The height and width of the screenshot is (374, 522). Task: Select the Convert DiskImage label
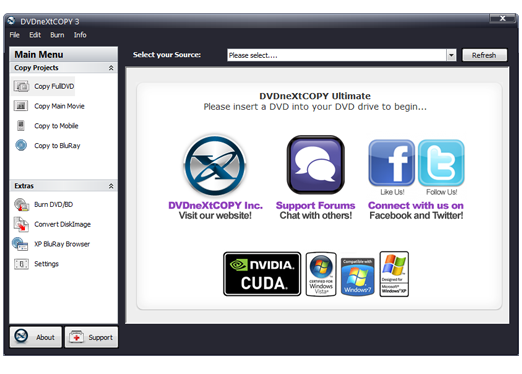[62, 224]
